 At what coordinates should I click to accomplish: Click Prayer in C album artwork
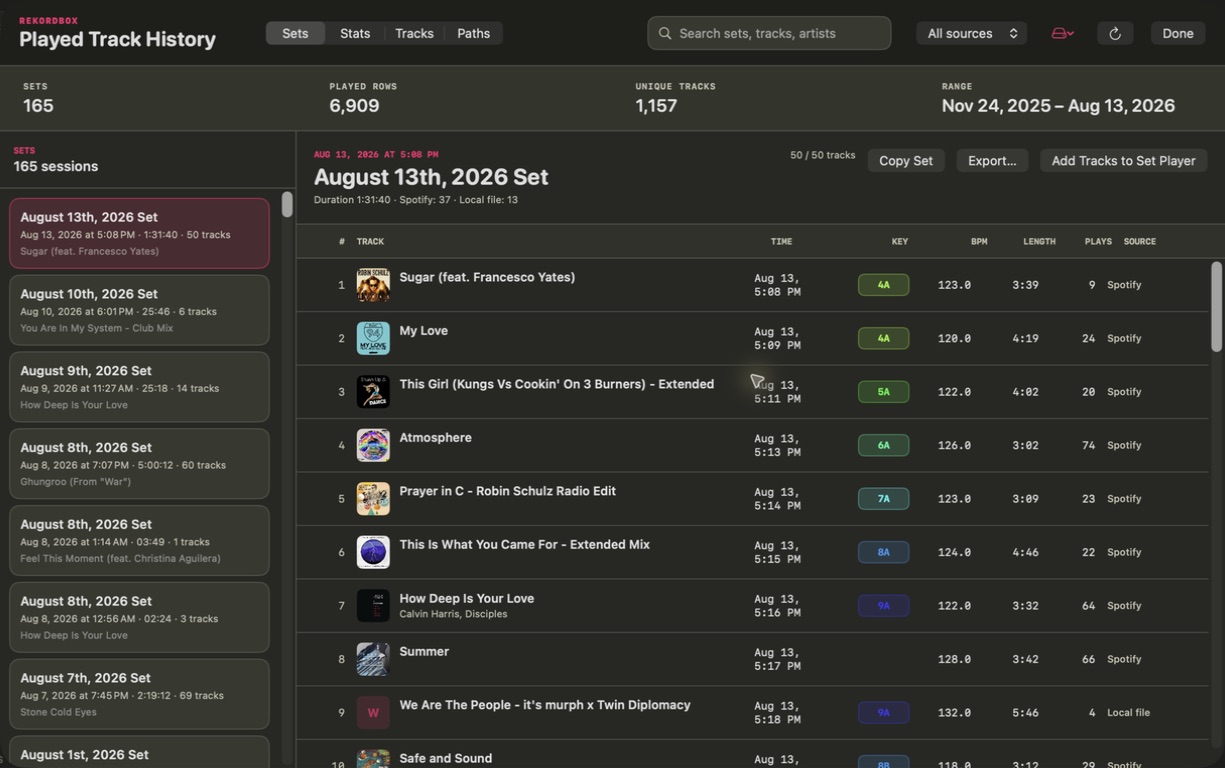373,499
